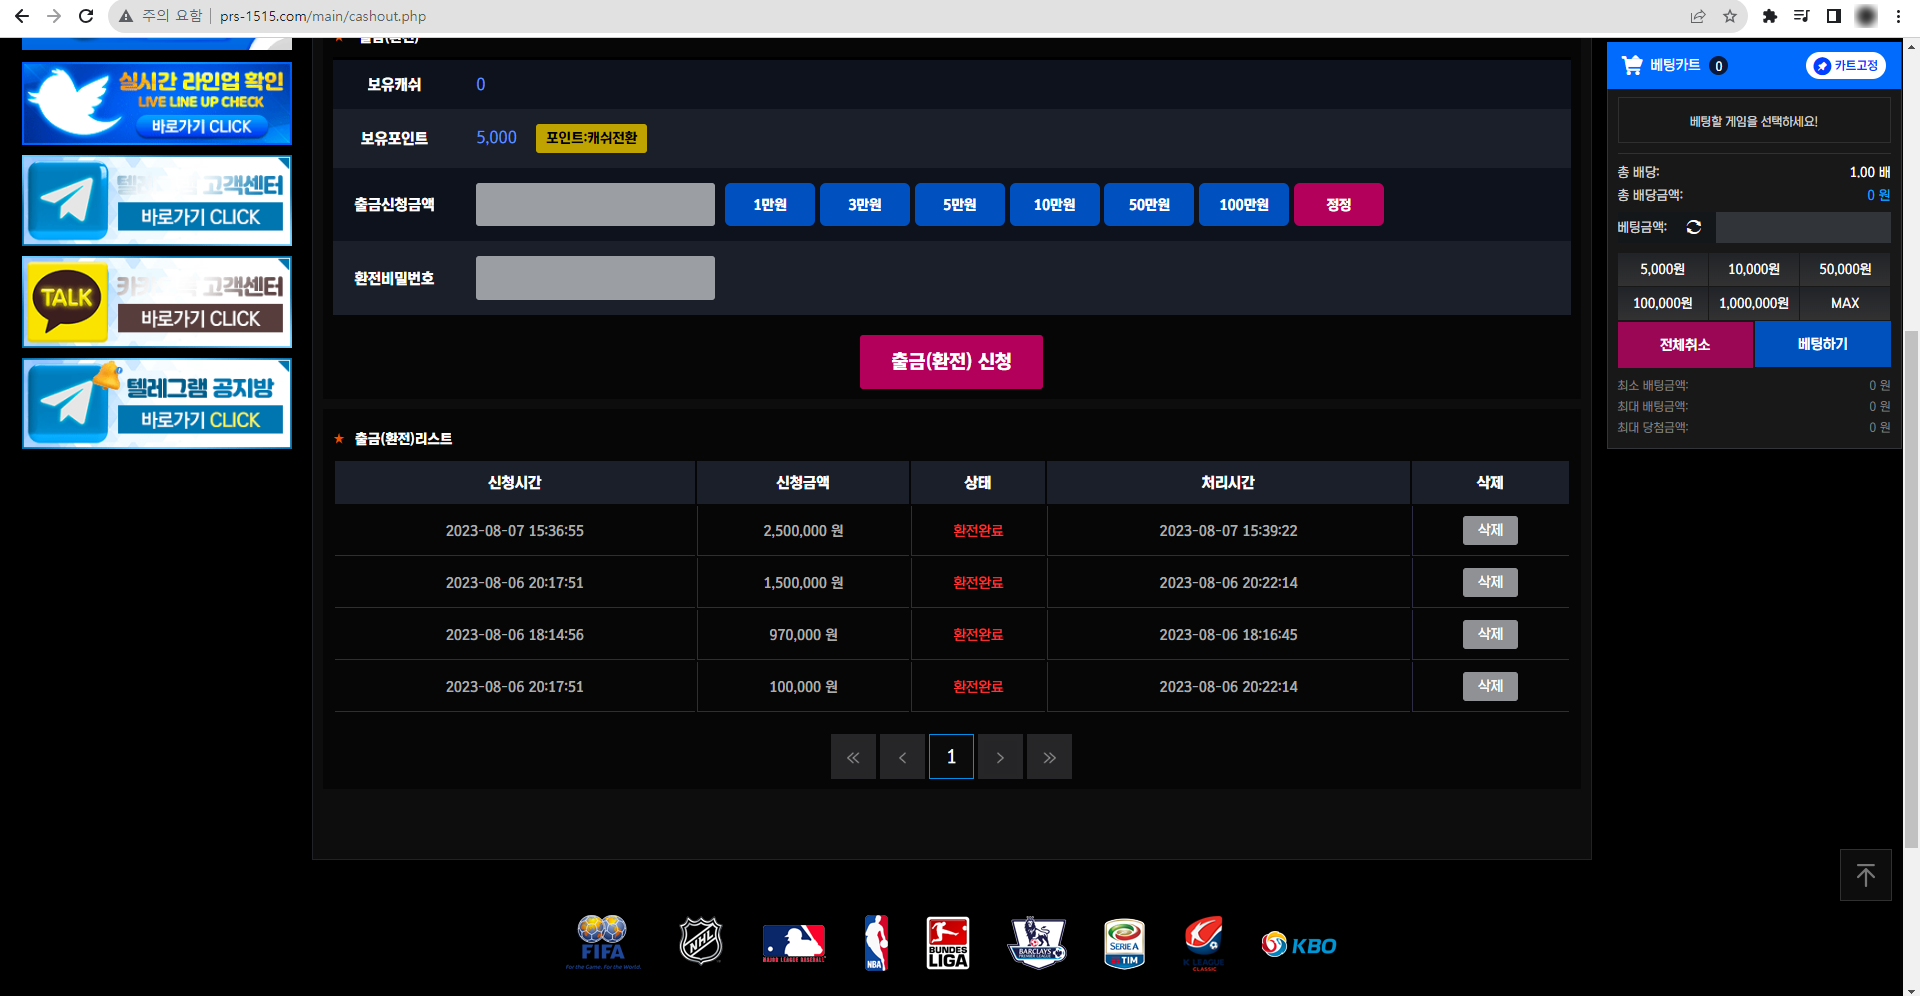Click the 베팅금액 input field in cart

(1803, 227)
